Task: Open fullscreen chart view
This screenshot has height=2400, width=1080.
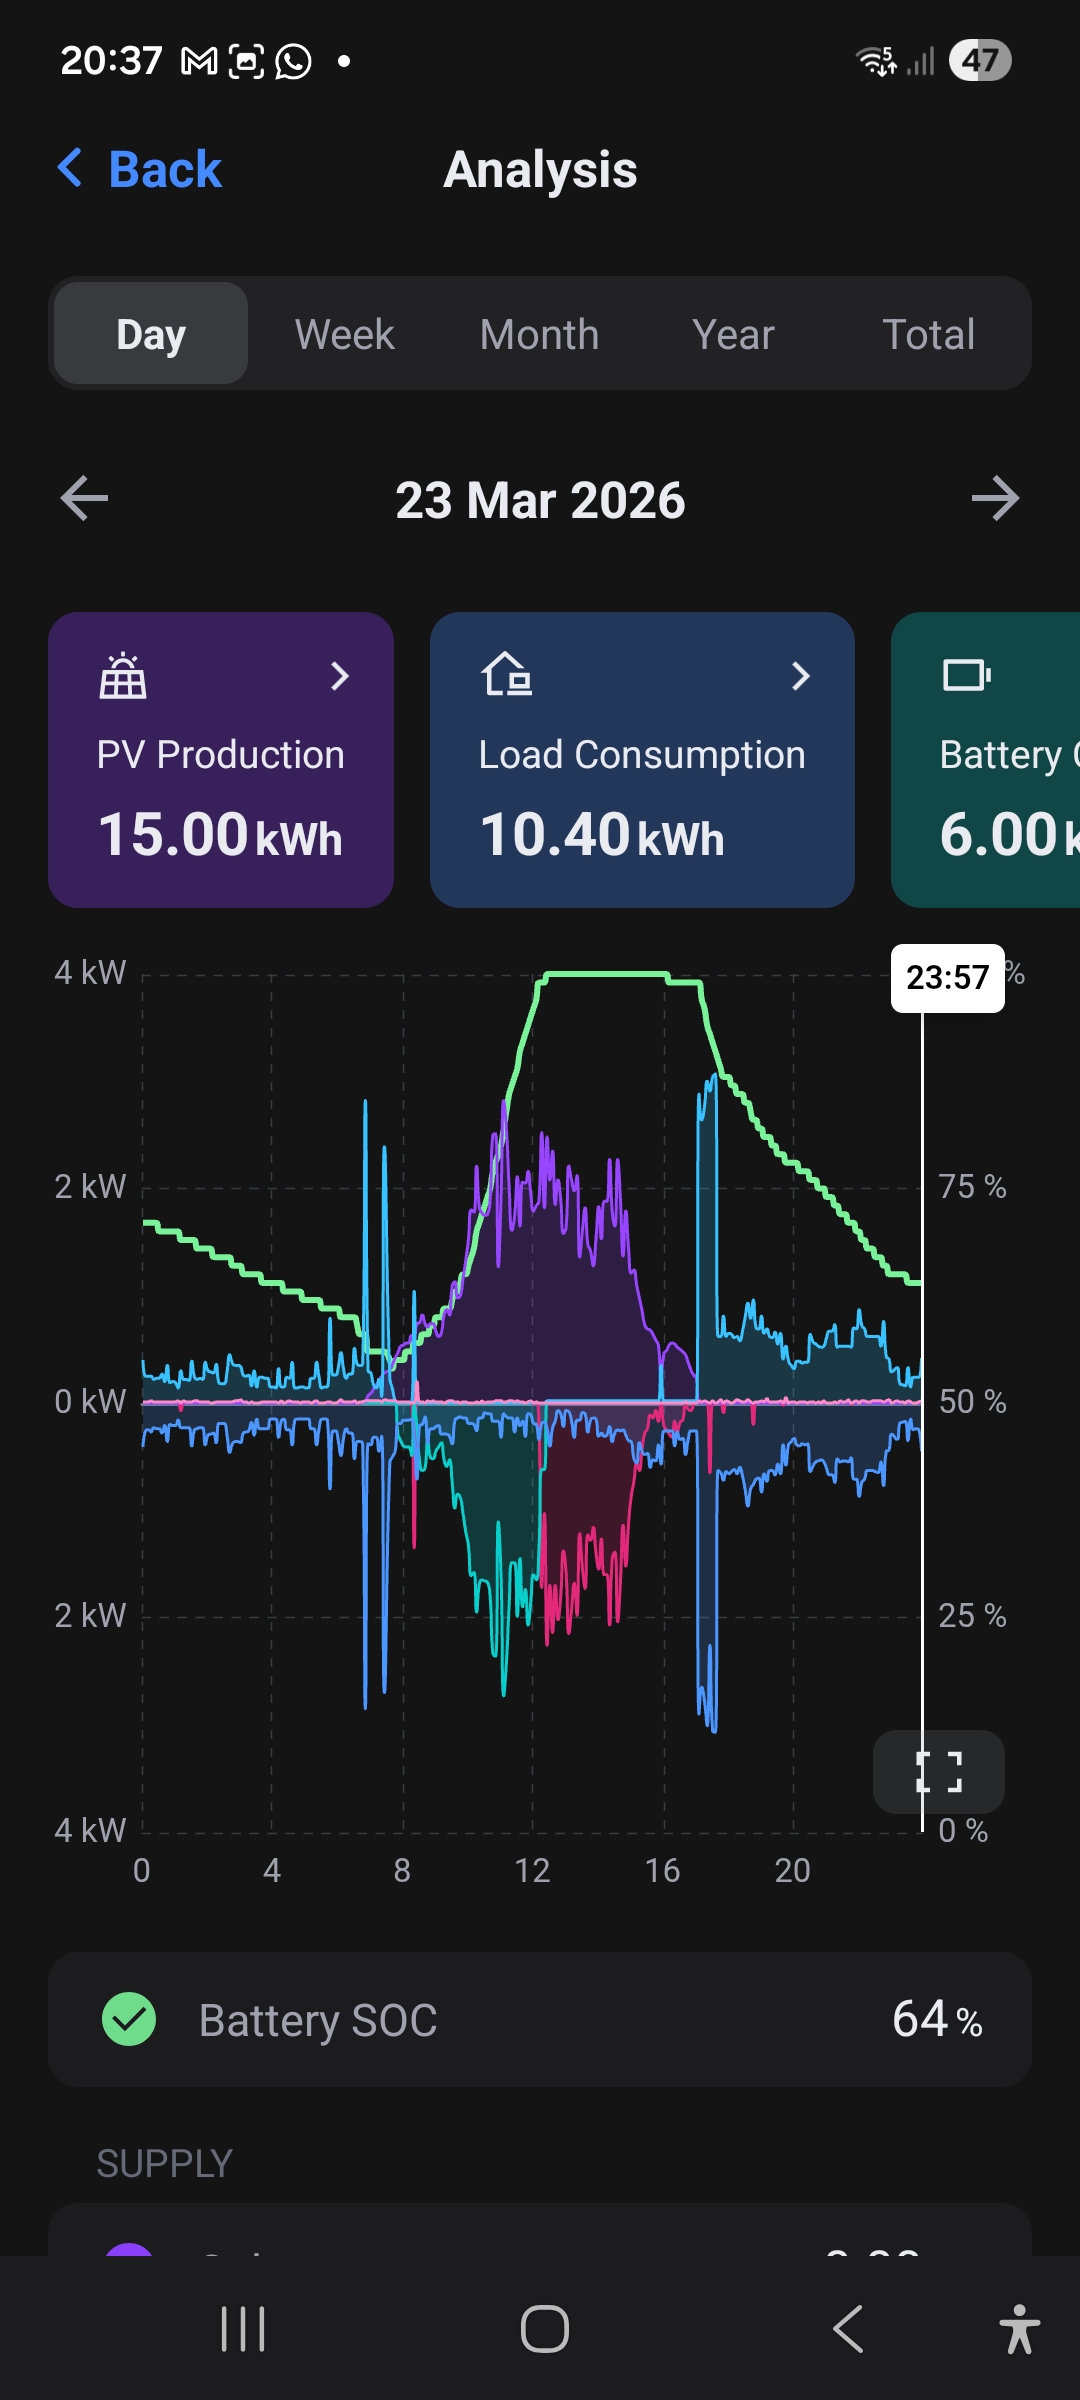Action: coord(938,1772)
